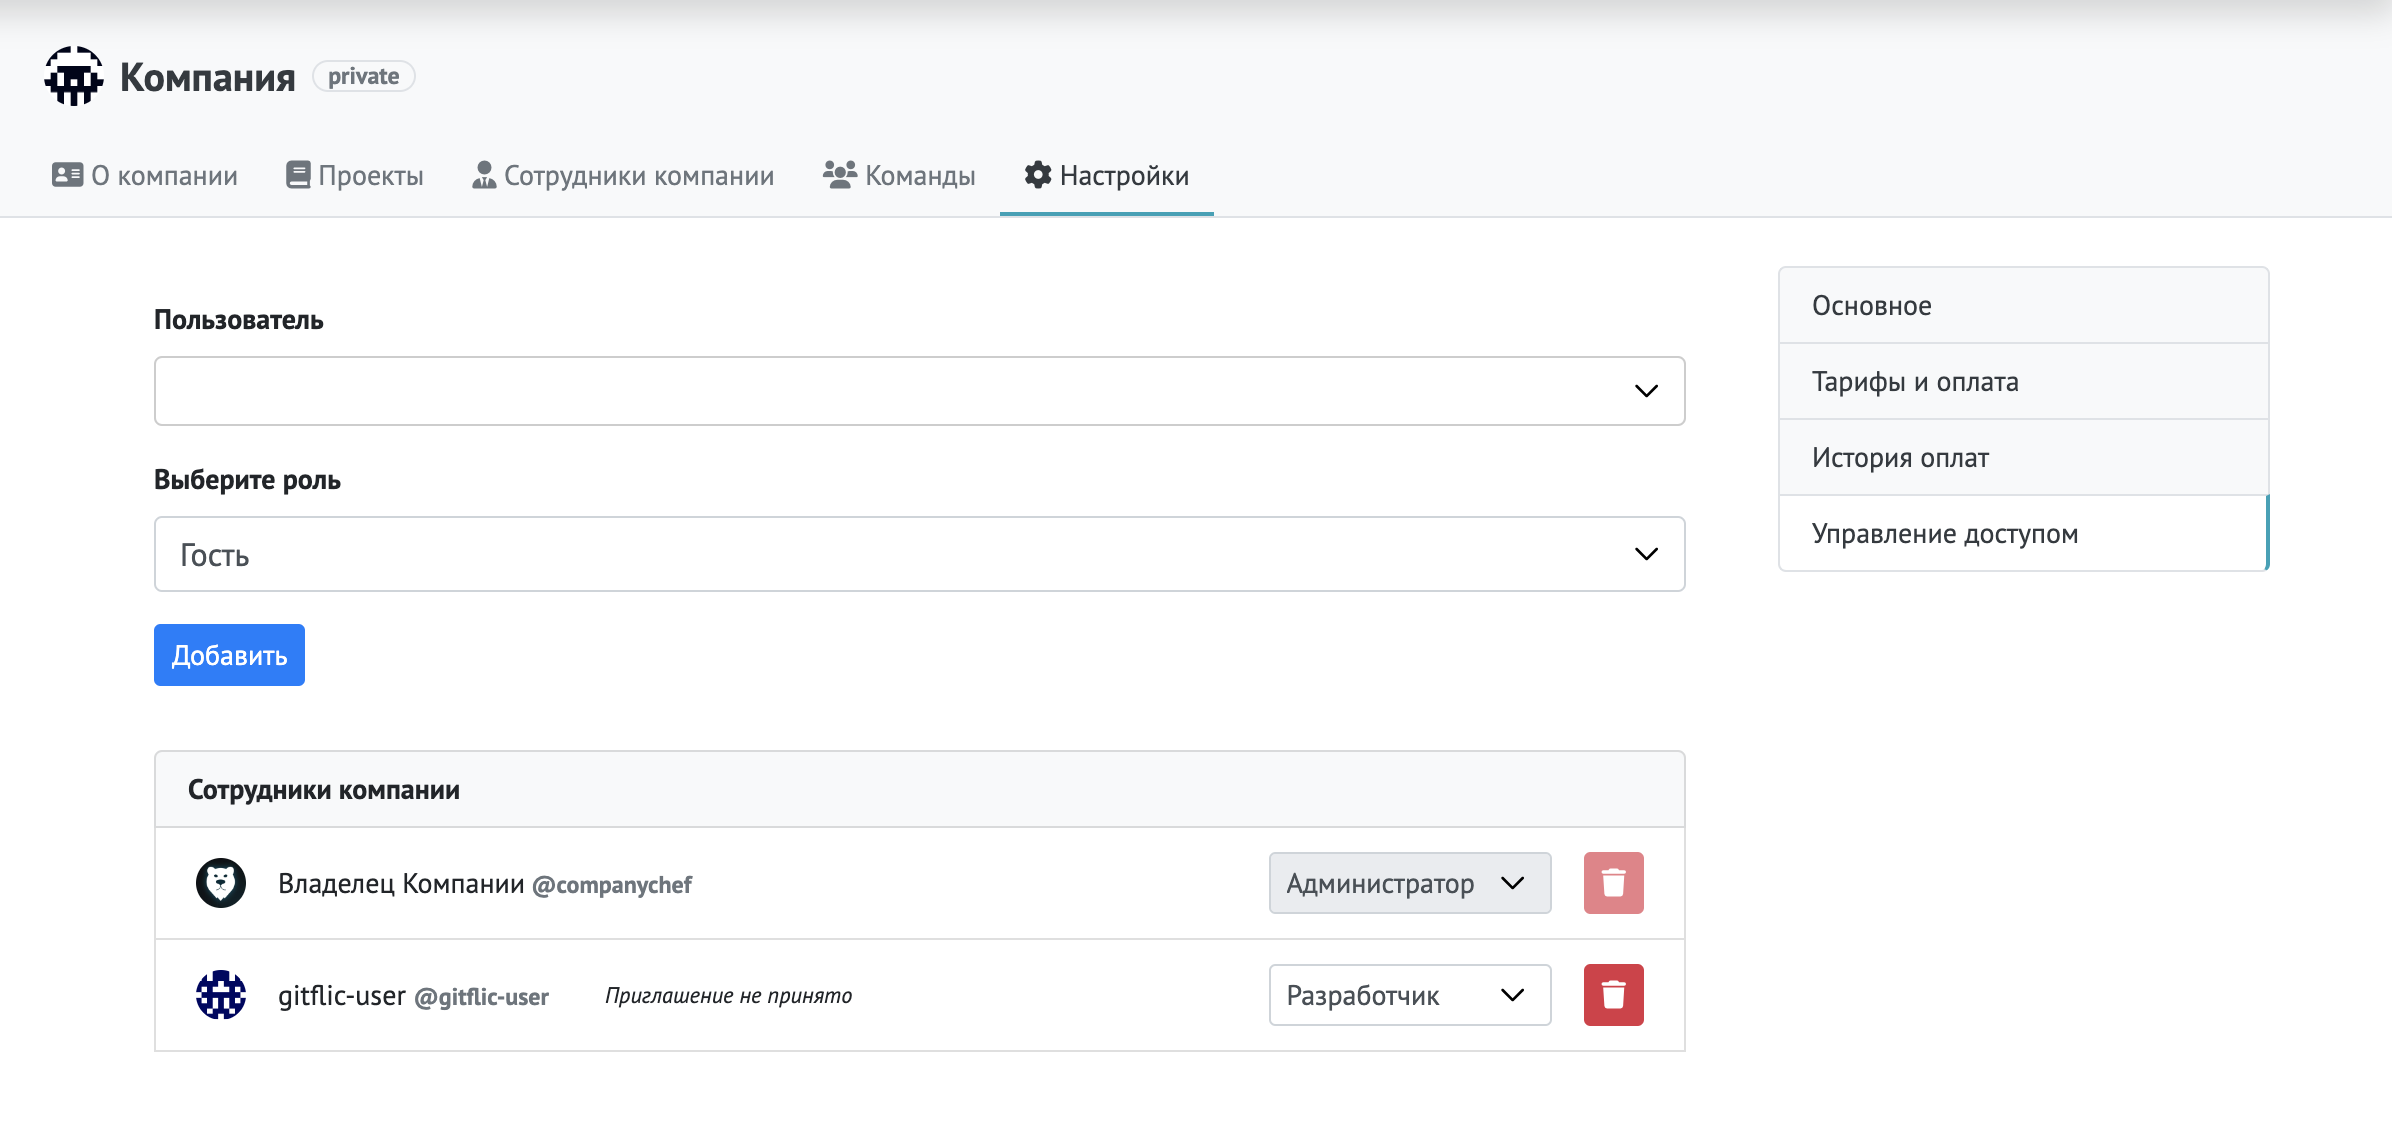Screen dimensions: 2392x1126
Task: Change the Разработчик role dropdown
Action: tap(1410, 995)
